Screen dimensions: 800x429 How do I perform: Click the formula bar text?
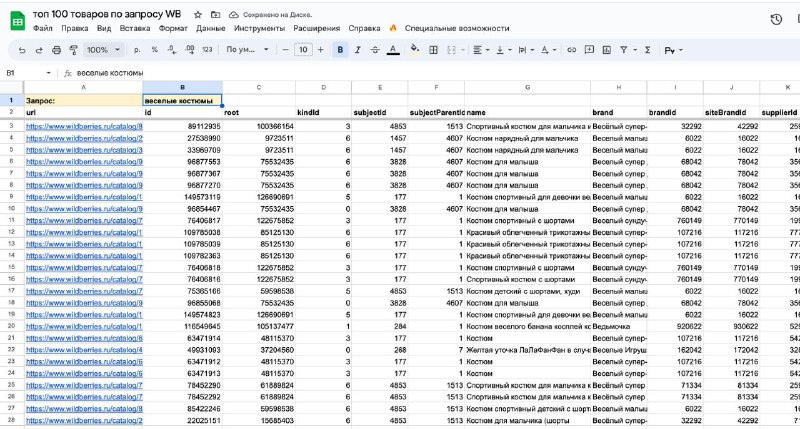tap(110, 73)
